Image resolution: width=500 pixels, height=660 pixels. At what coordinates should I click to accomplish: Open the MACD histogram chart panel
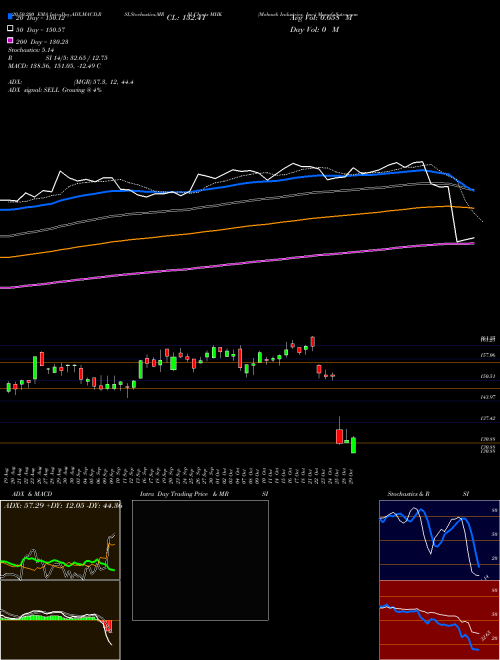point(60,620)
